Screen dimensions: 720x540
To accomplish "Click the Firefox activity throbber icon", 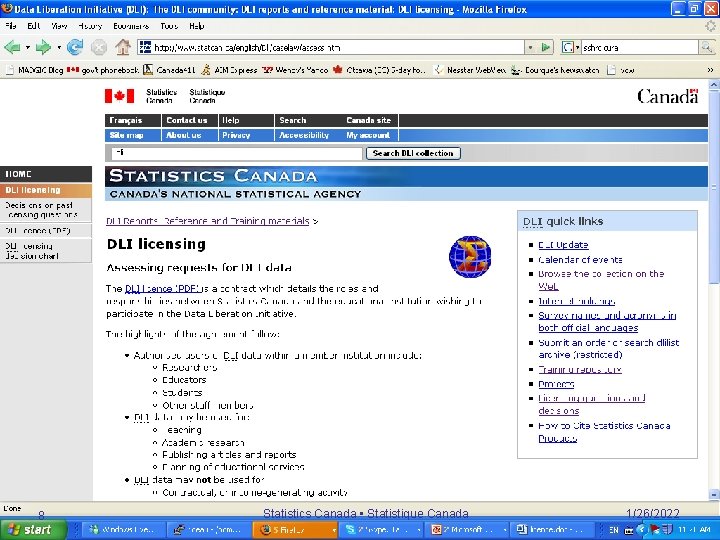I will click(x=710, y=26).
